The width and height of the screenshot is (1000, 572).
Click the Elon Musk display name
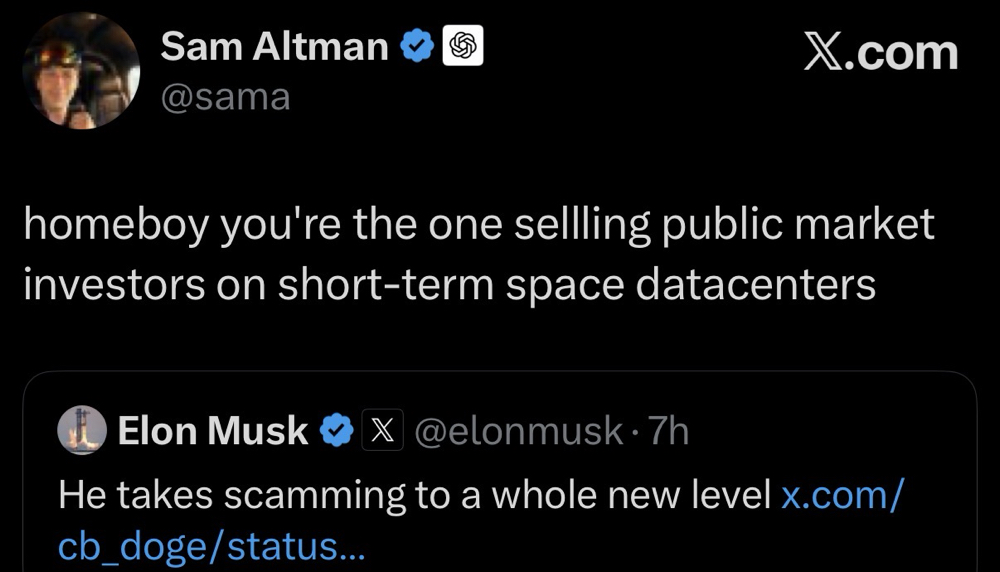point(213,431)
